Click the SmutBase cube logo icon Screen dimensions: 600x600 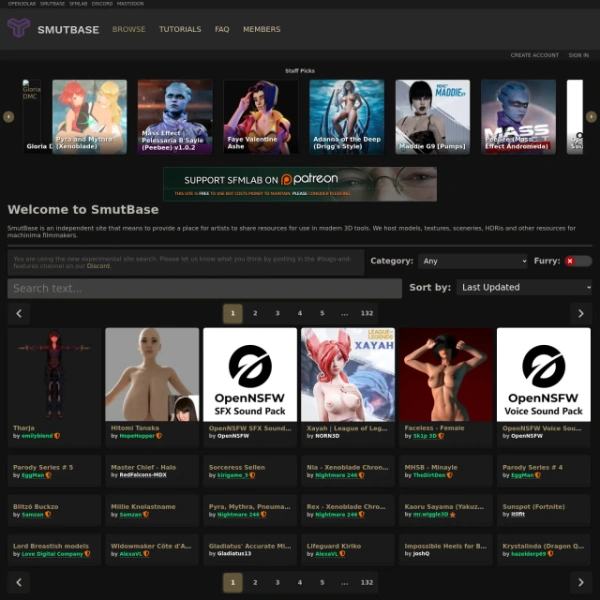pyautogui.click(x=18, y=28)
